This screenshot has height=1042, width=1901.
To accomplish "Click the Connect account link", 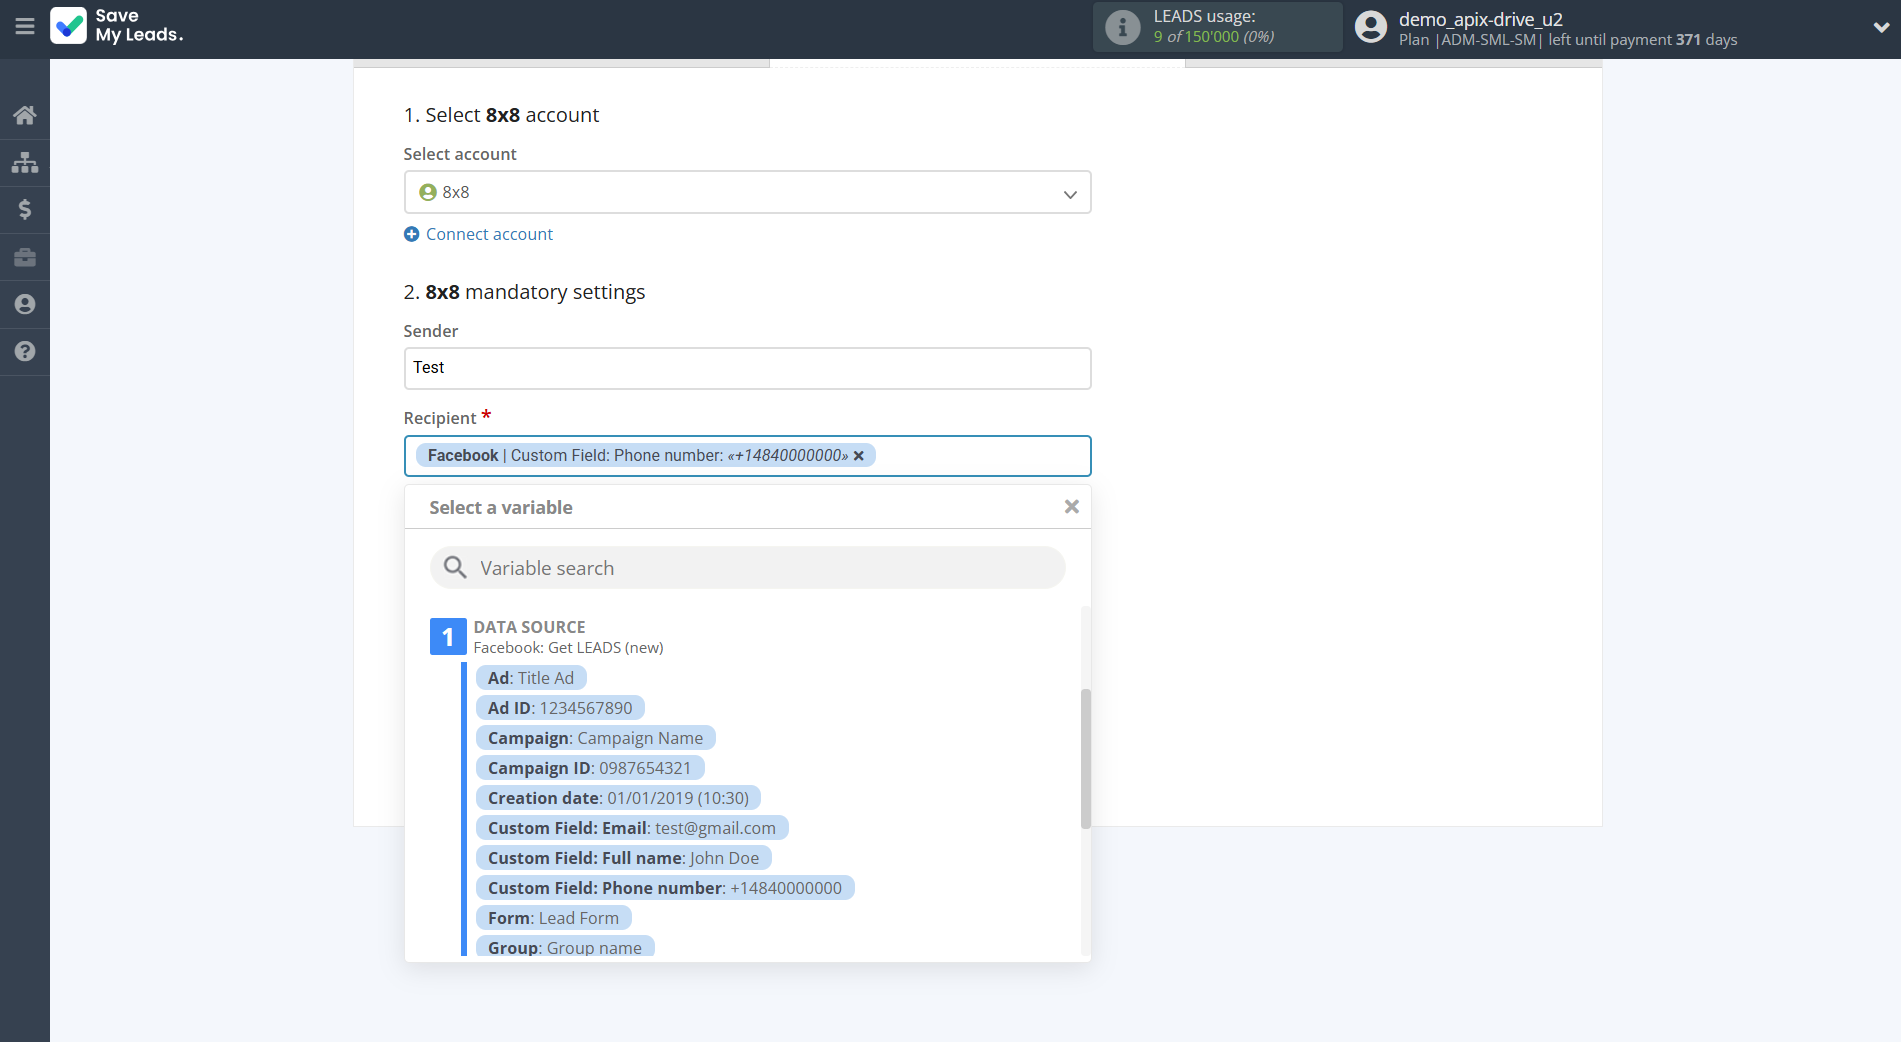I will [x=488, y=234].
